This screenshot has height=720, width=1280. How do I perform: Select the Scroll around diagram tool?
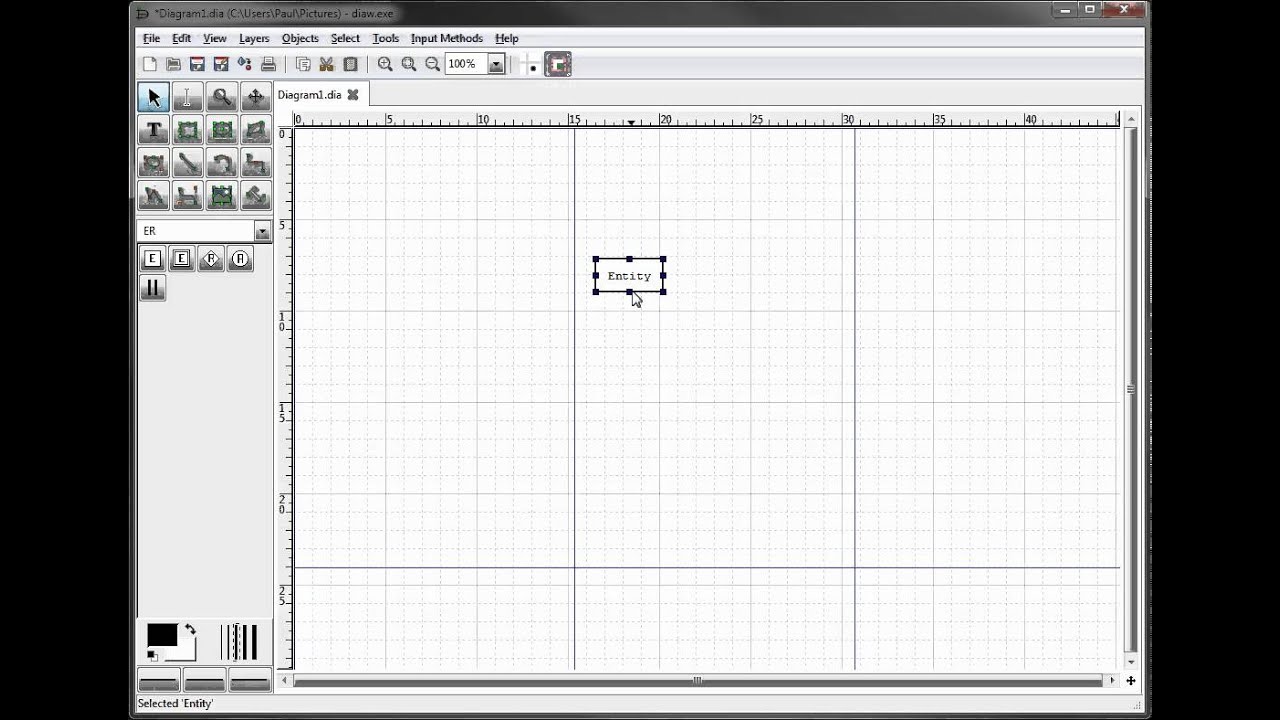(255, 97)
